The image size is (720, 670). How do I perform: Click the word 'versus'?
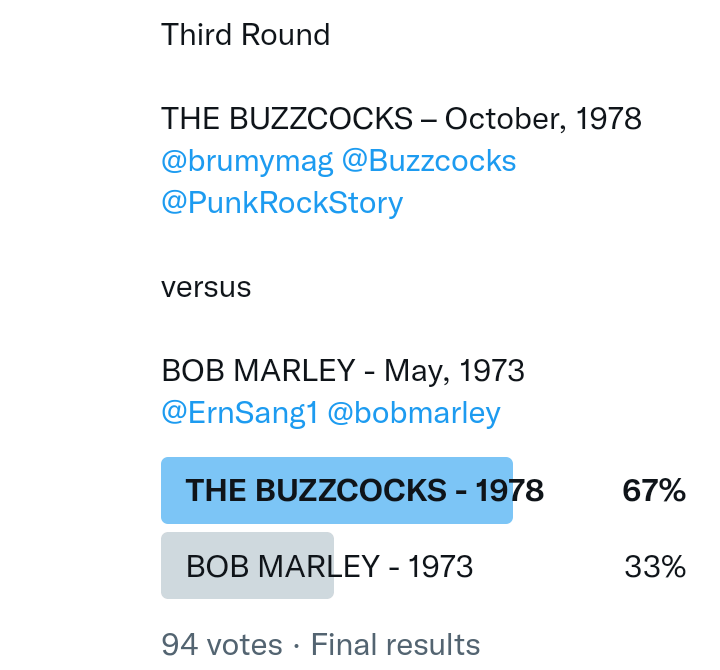206,287
